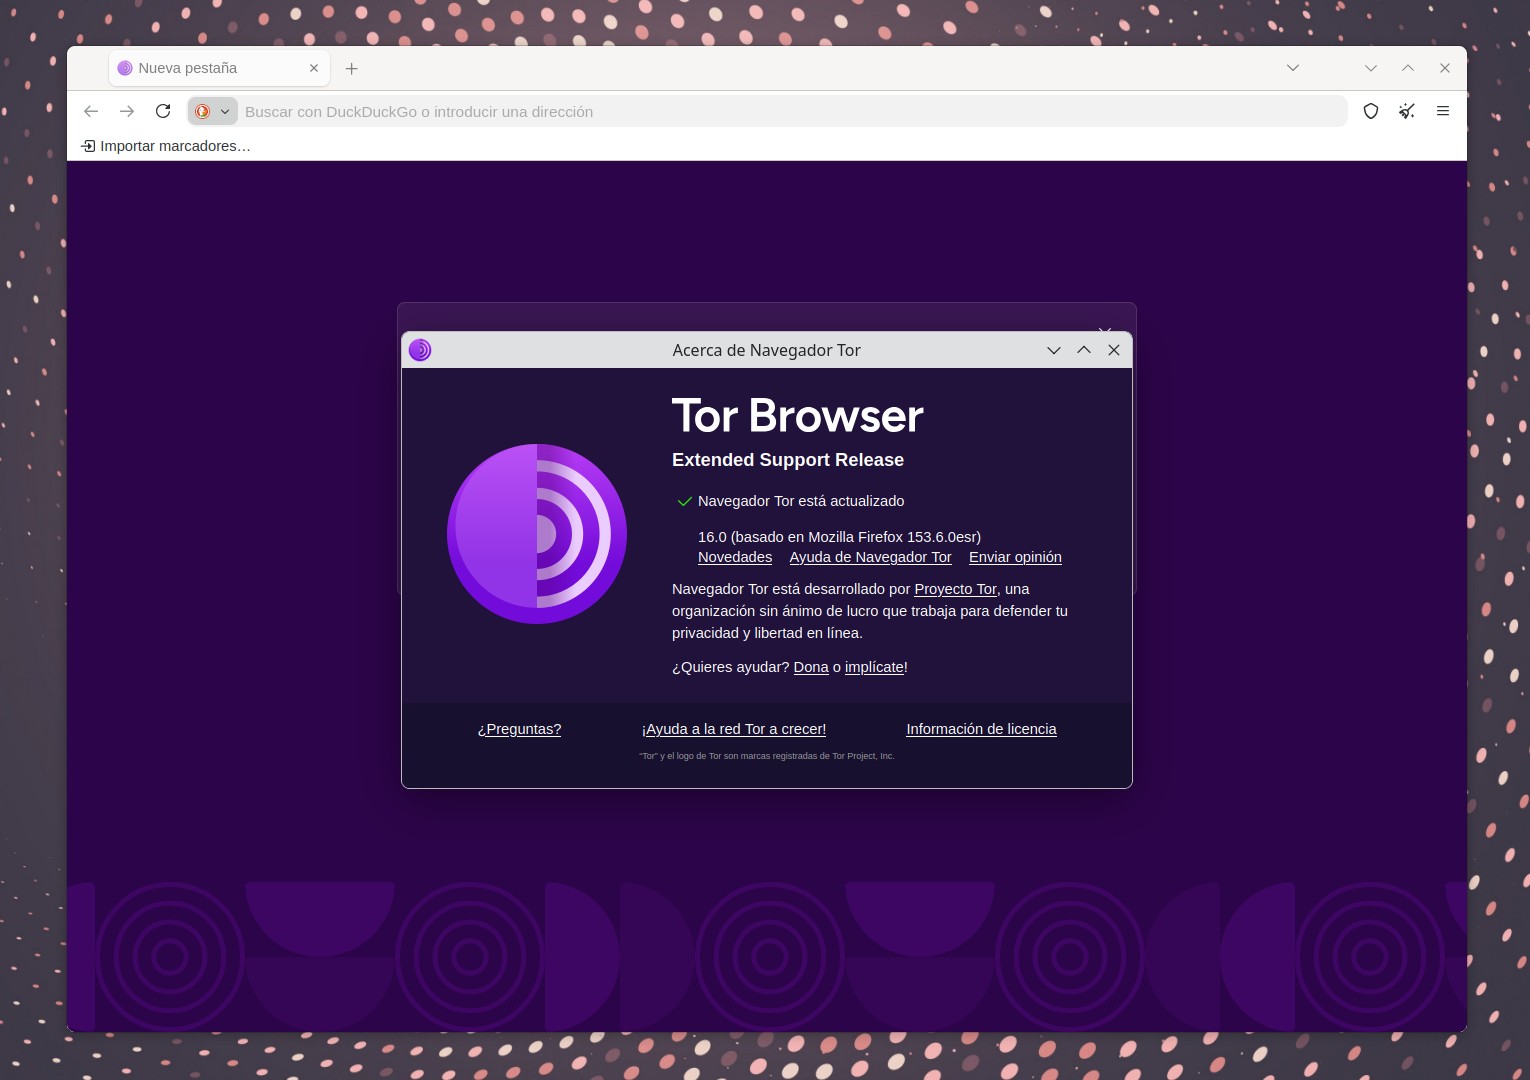The image size is (1530, 1080).
Task: Maximize the Acerca de Navegador Tor dialog
Action: tap(1084, 350)
